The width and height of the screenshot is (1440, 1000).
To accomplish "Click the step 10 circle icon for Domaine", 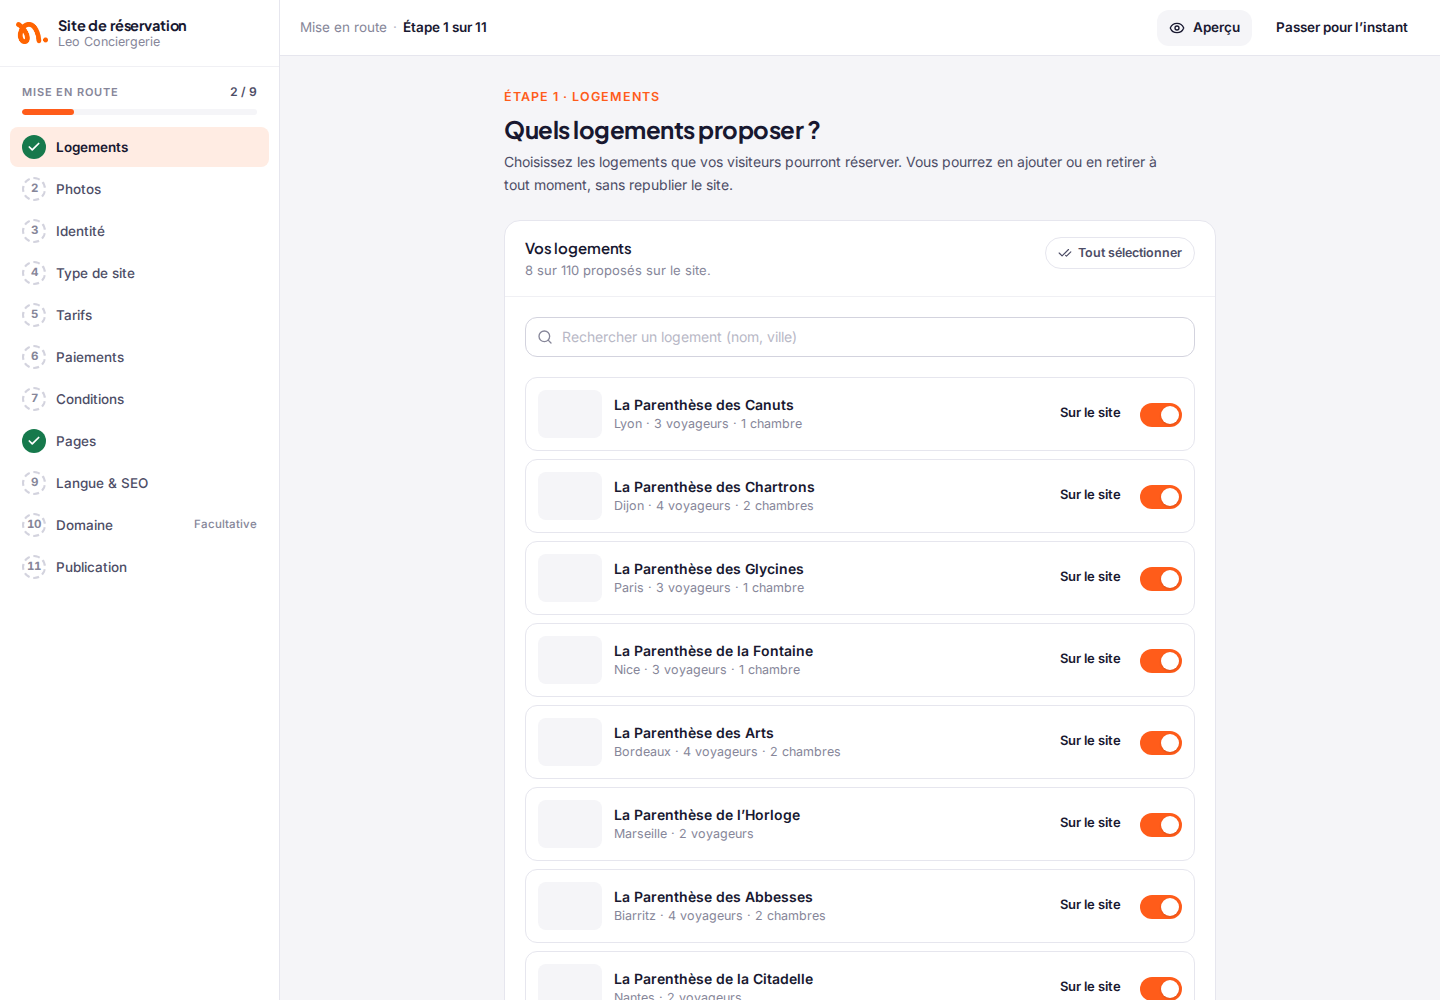I will pos(34,525).
